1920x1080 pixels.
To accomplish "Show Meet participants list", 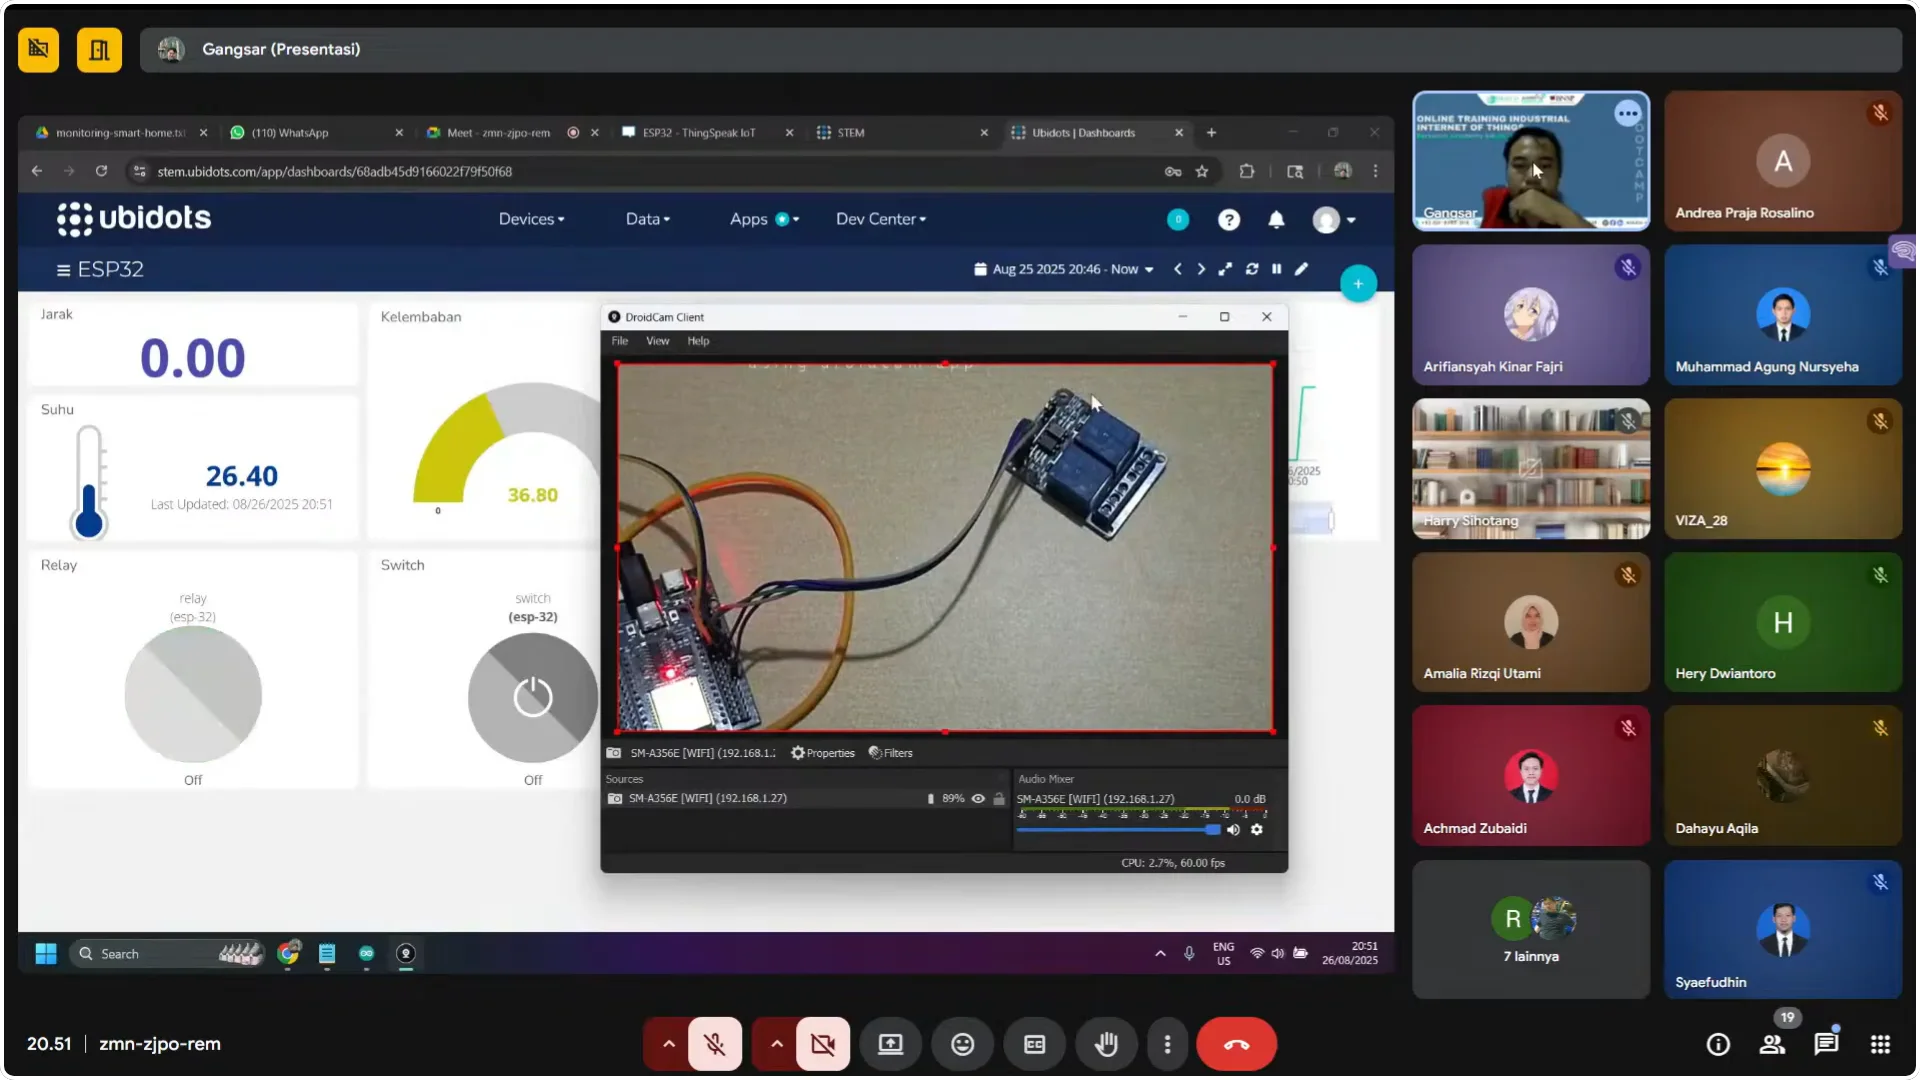I will pos(1772,1045).
